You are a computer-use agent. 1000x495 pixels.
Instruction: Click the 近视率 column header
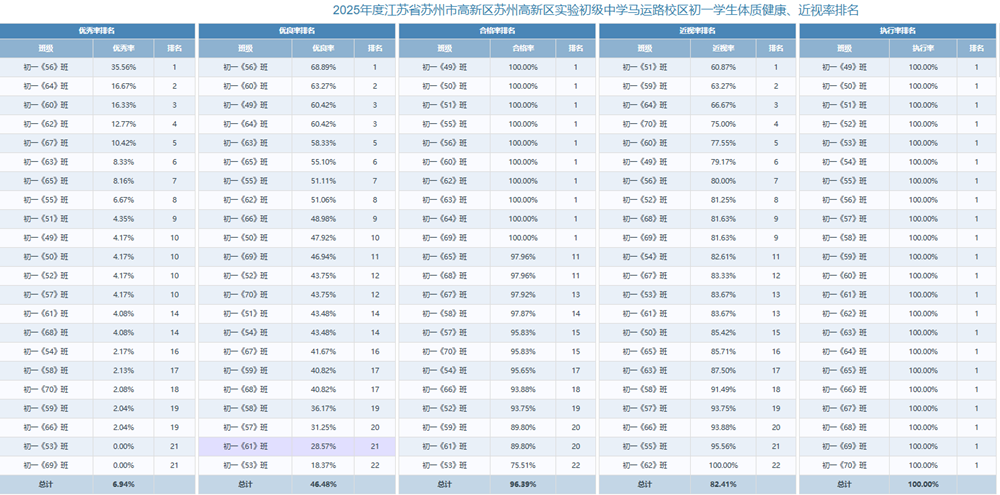(x=723, y=48)
